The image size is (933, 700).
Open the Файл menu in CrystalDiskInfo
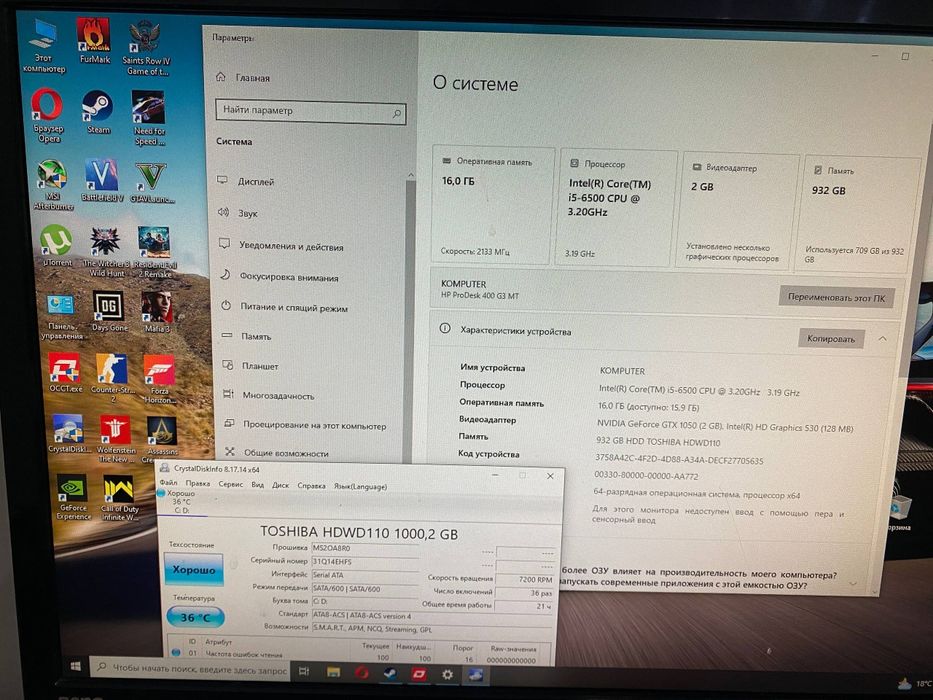tap(168, 483)
